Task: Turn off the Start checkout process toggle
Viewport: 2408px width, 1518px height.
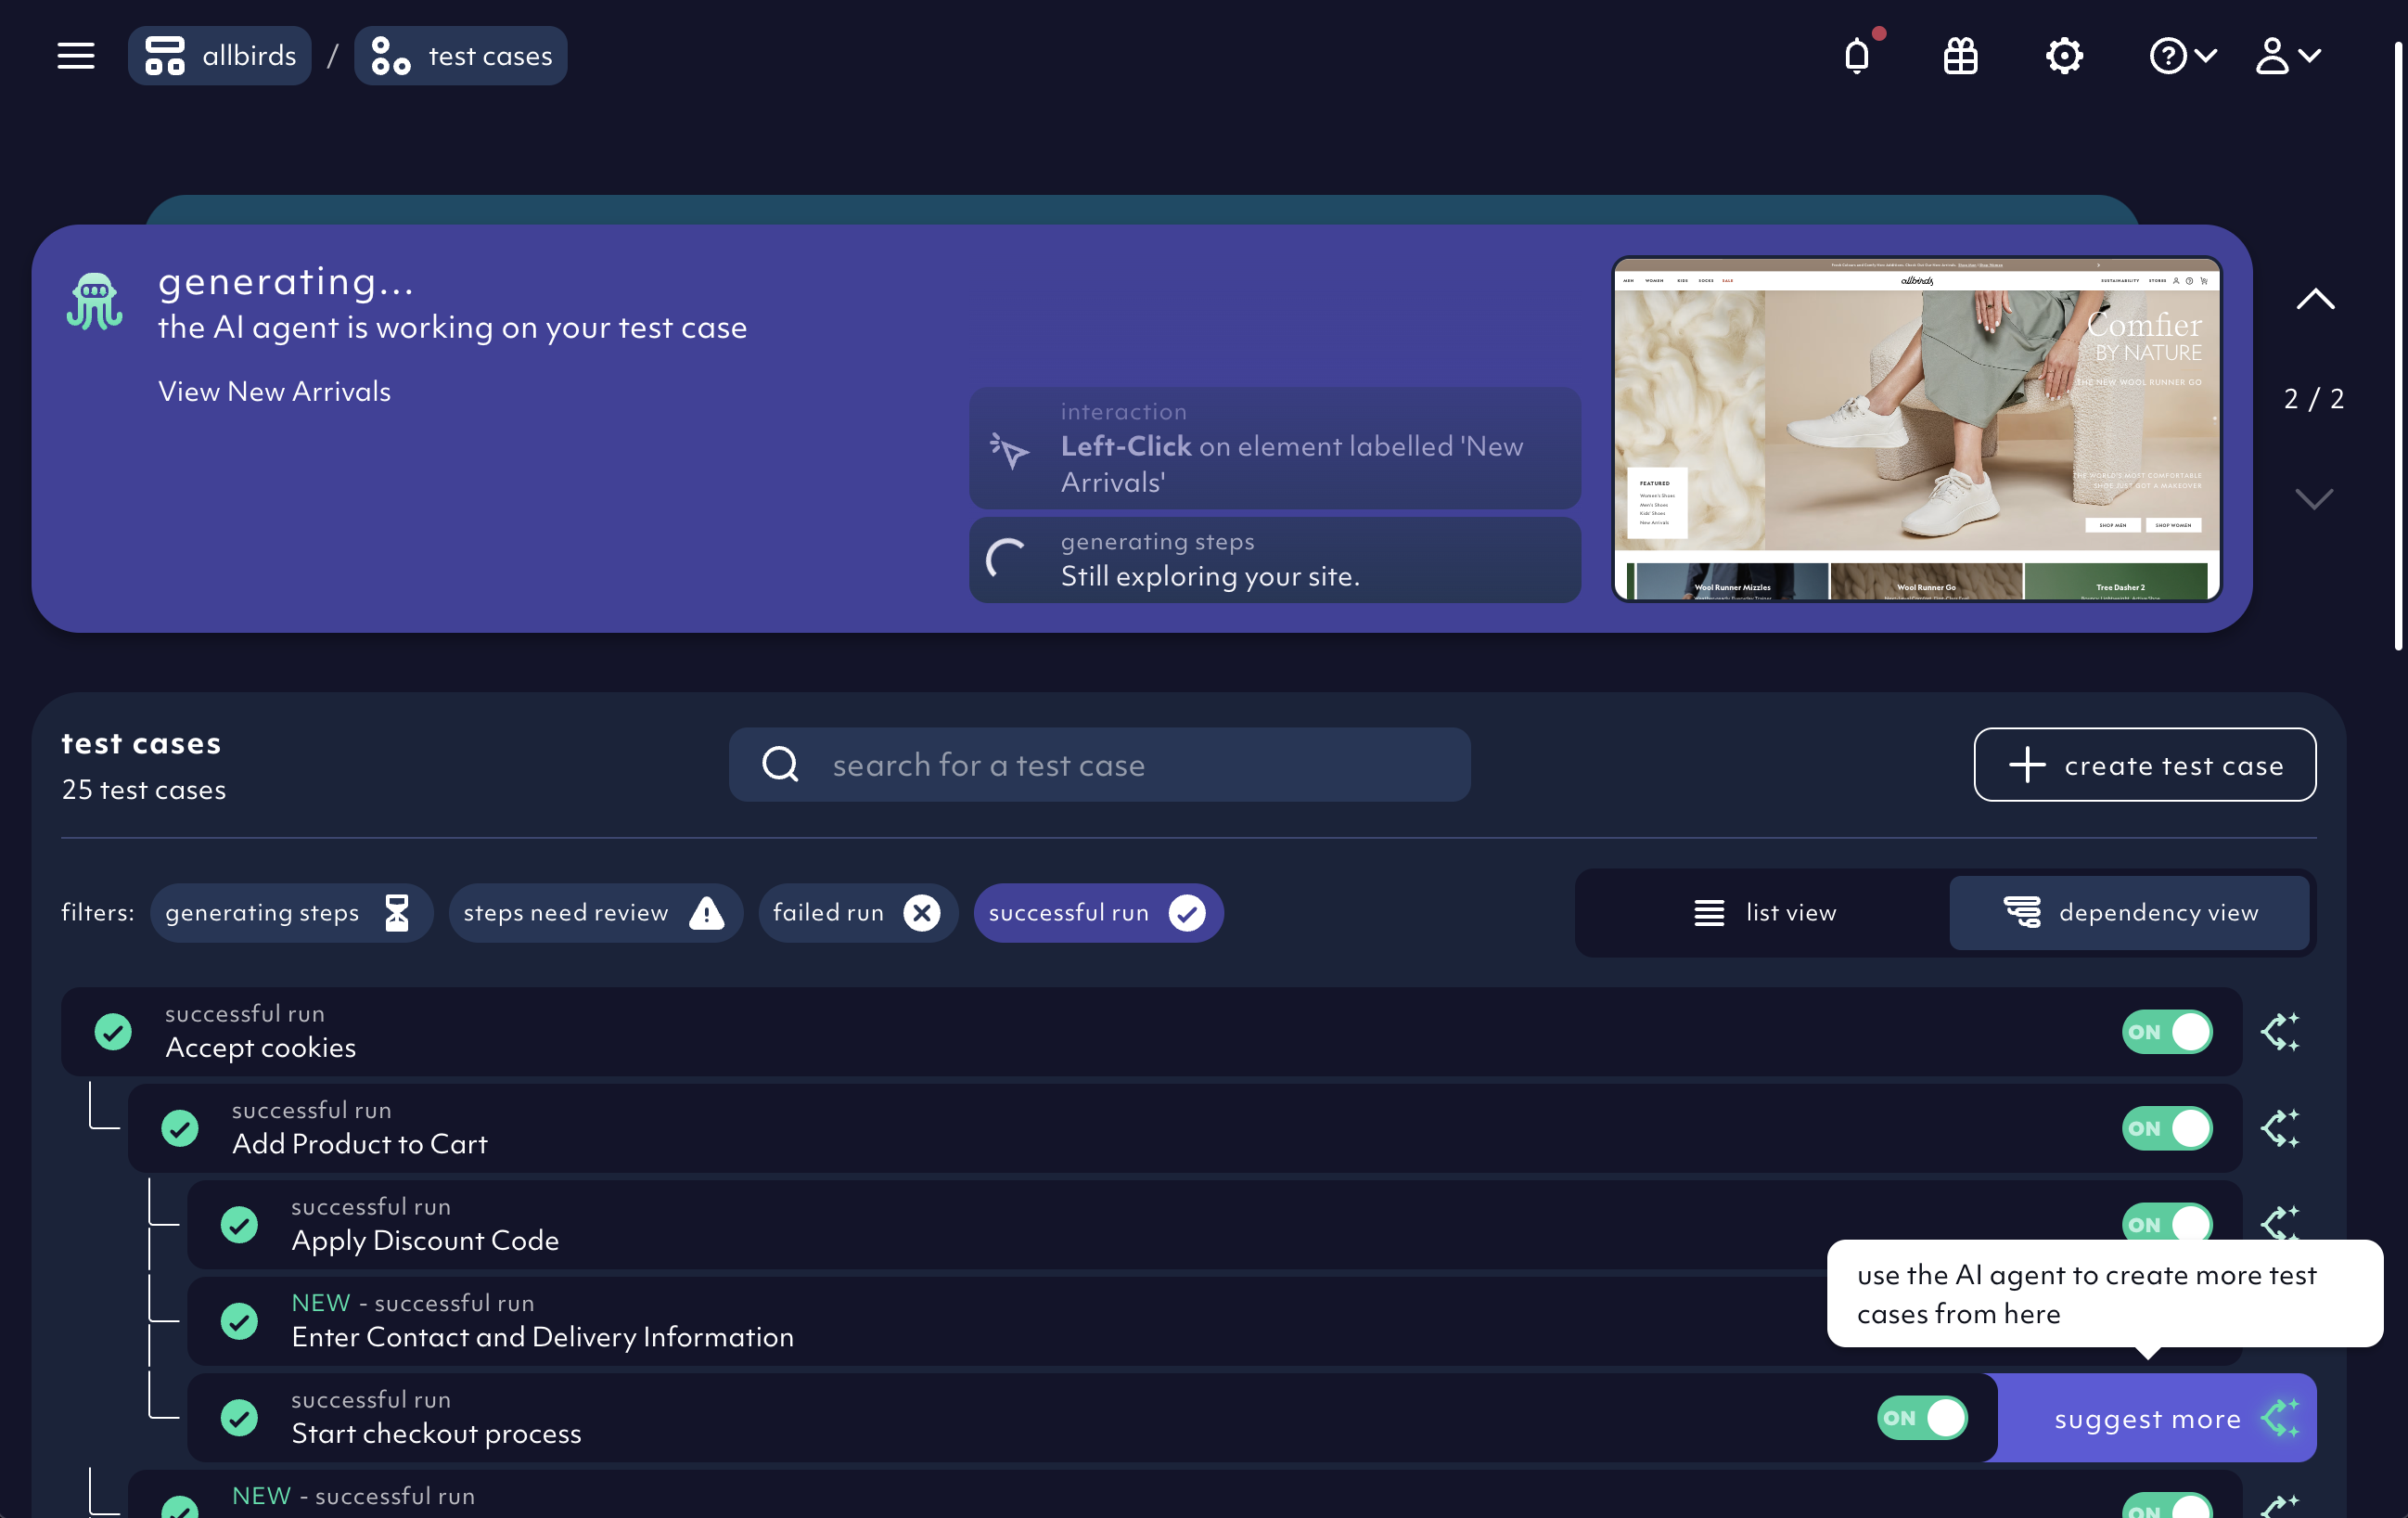Action: pyautogui.click(x=1921, y=1417)
